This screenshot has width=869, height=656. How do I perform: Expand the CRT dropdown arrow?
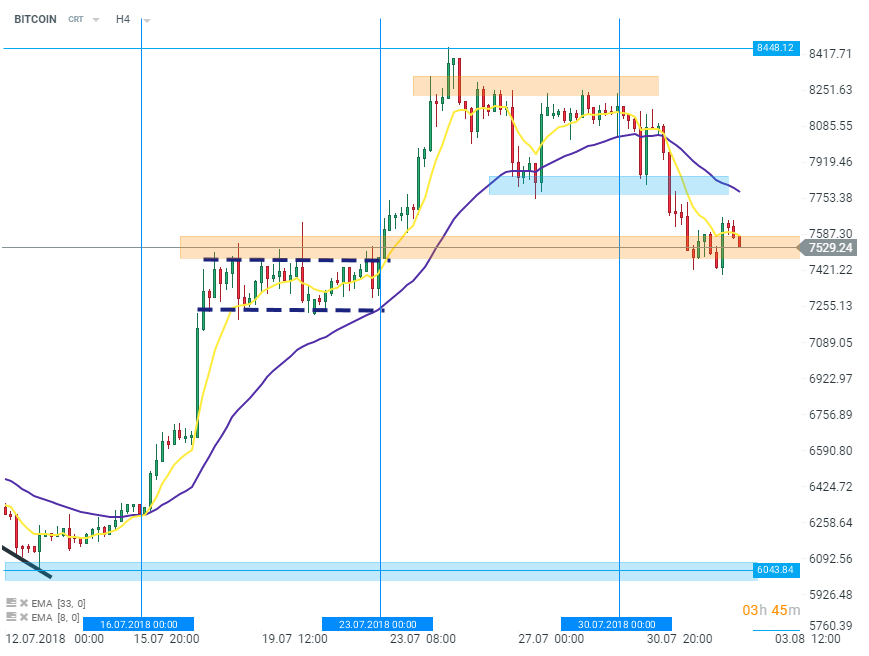pyautogui.click(x=96, y=20)
